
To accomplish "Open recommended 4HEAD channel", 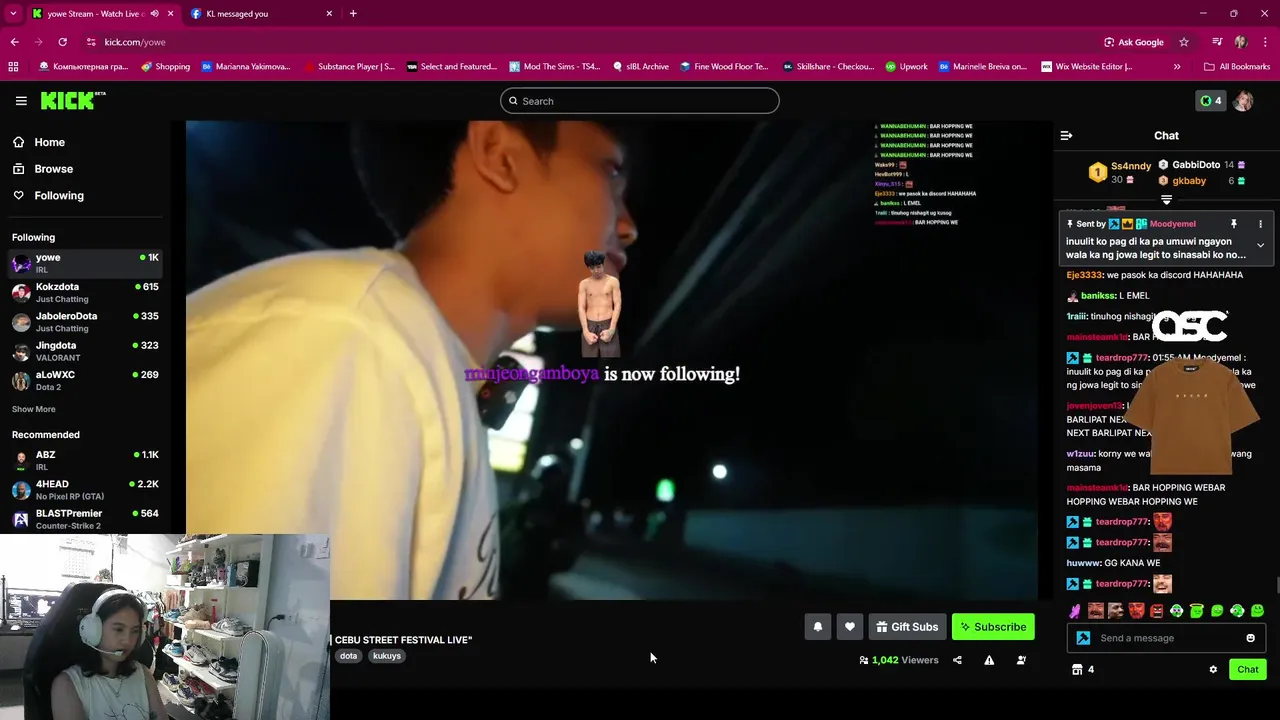I will pyautogui.click(x=85, y=490).
